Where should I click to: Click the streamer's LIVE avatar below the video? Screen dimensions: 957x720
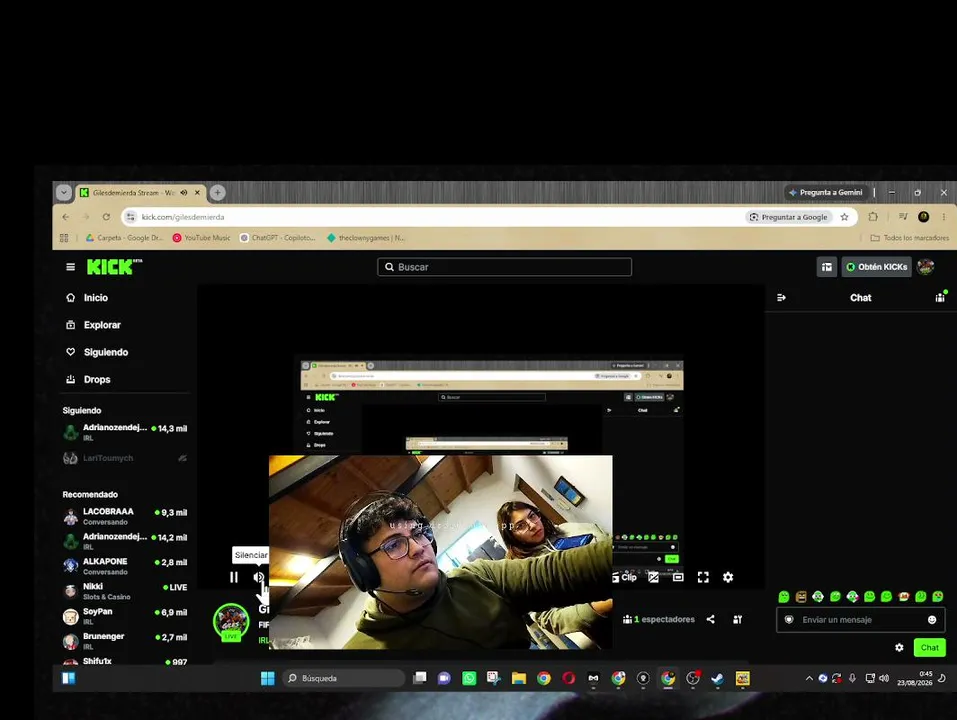click(231, 622)
